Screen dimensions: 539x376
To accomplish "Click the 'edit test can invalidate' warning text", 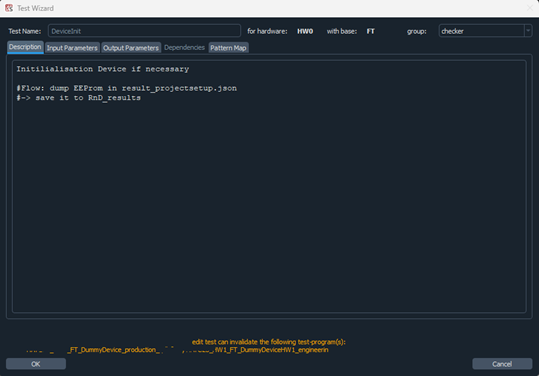I will point(269,342).
